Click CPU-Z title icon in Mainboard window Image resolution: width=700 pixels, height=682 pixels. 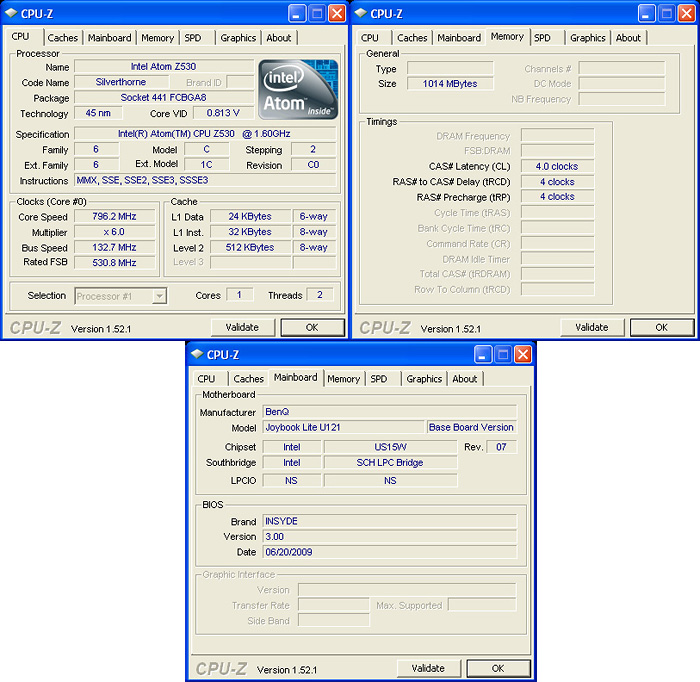(197, 354)
